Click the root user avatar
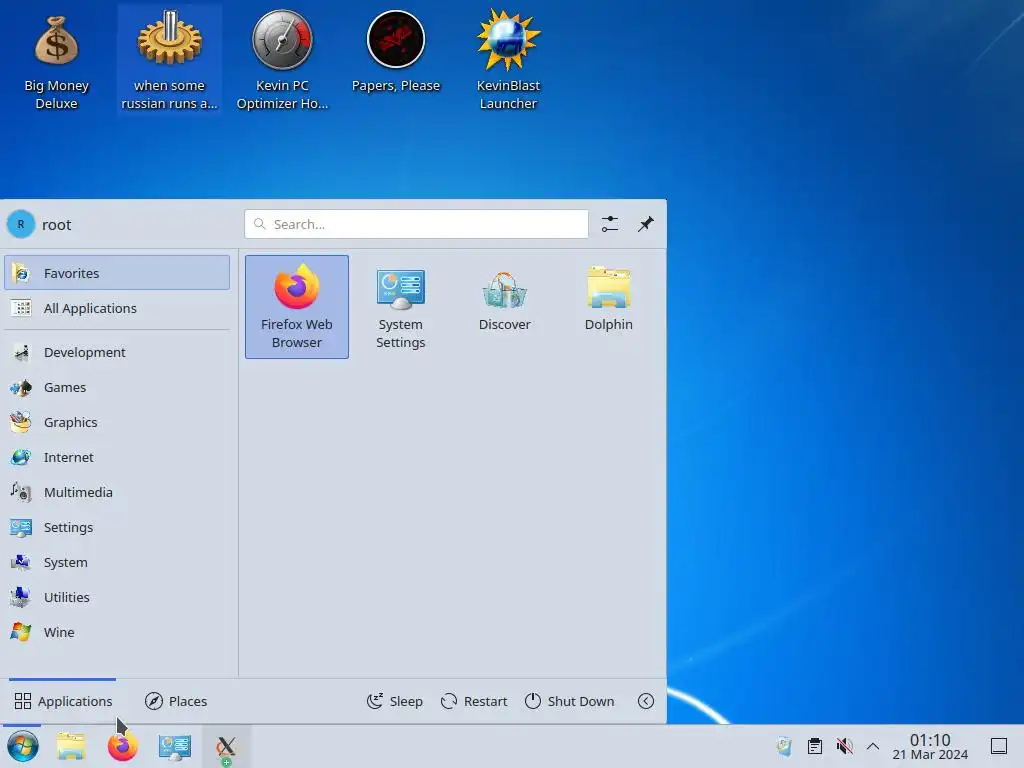Screen dimensions: 1024x768 pos(21,224)
